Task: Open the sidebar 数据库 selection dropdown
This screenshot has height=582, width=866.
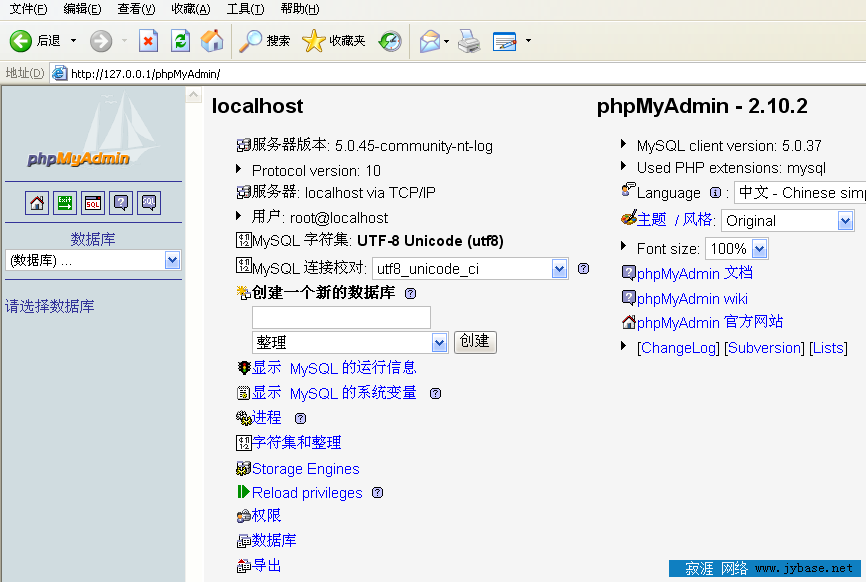Action: (93, 260)
